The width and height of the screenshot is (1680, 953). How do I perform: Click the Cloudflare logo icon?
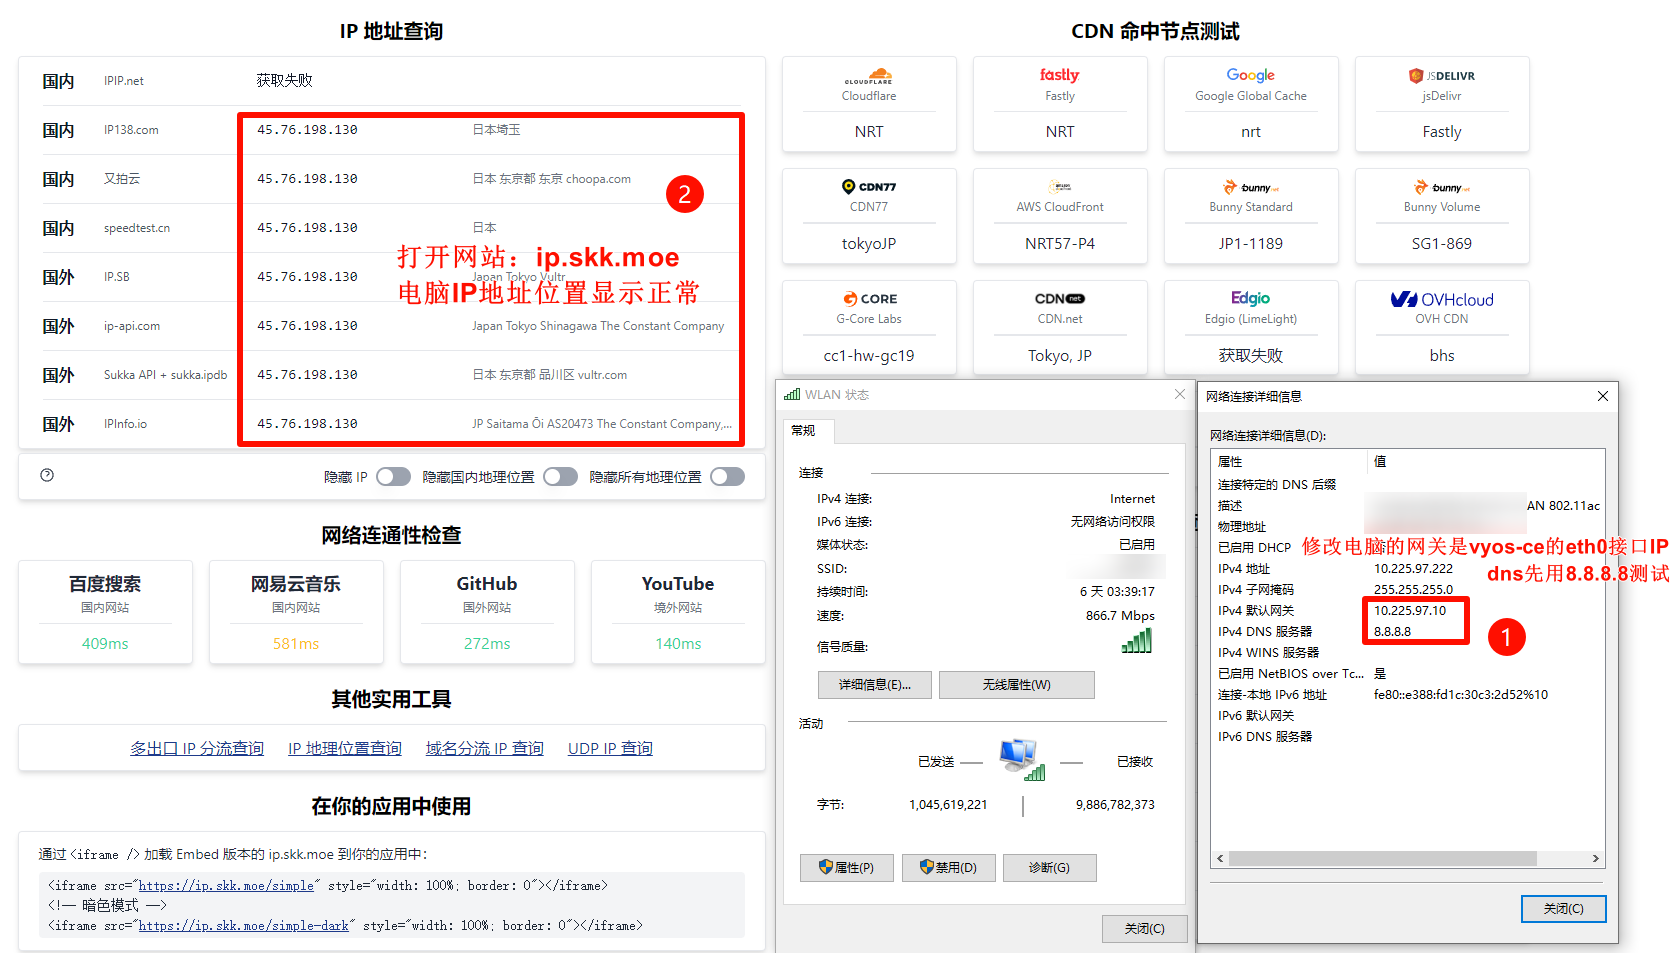tap(868, 76)
